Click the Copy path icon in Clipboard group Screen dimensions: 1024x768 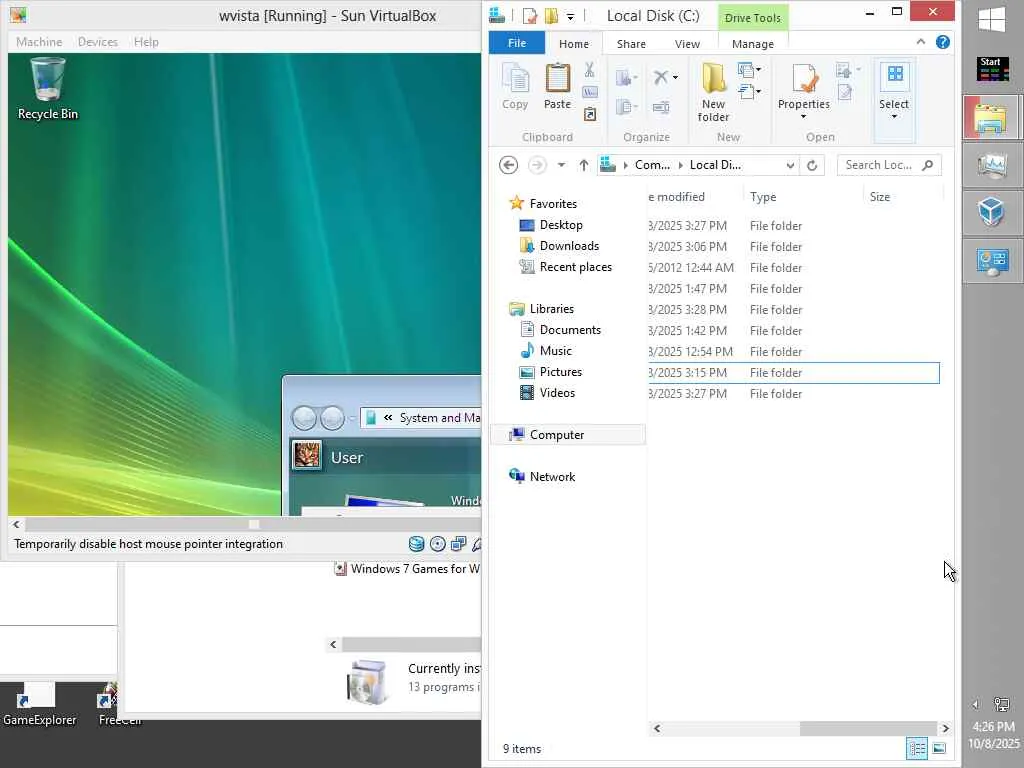(x=589, y=92)
